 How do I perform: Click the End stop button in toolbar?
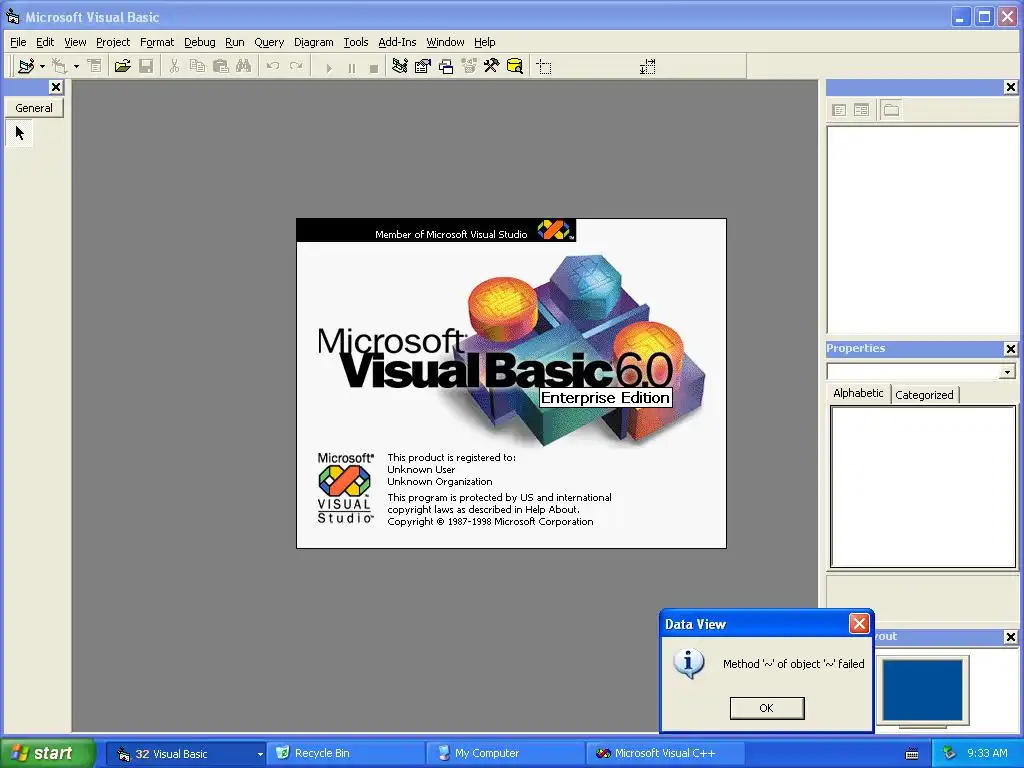(374, 67)
